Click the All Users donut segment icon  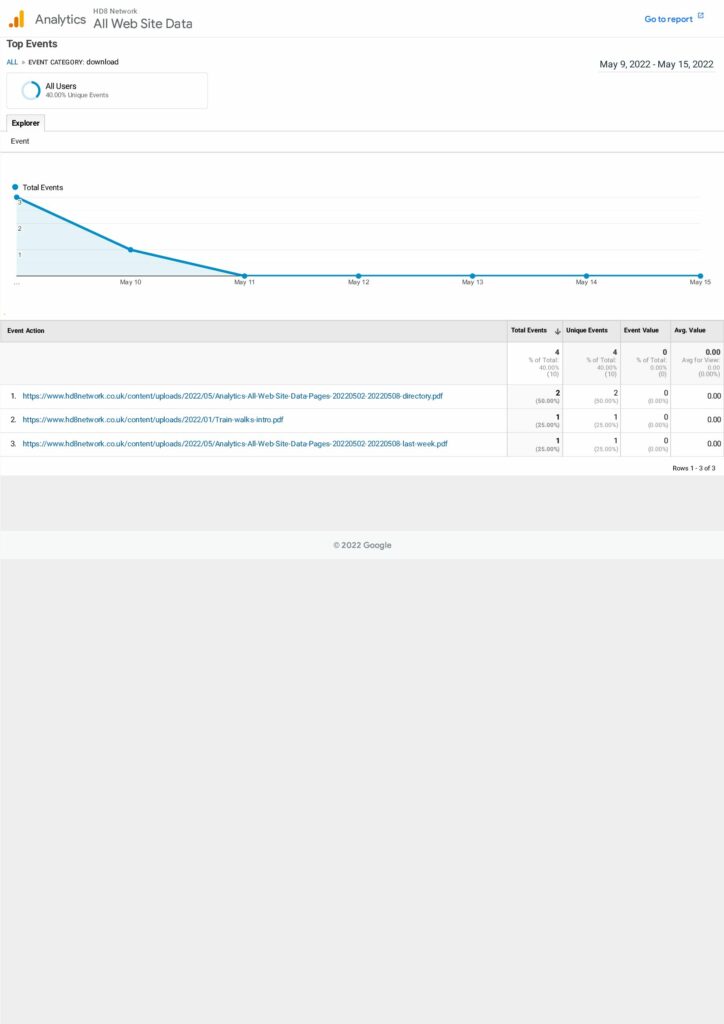tap(31, 90)
